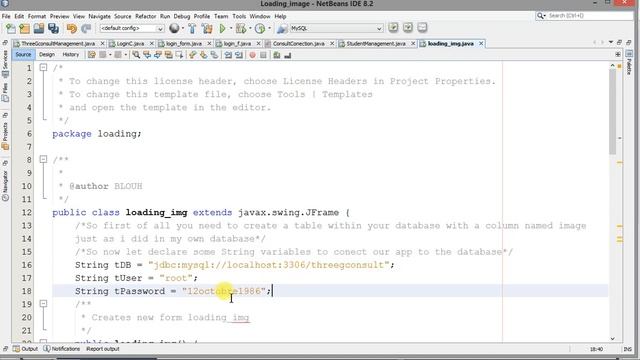640x360 pixels.
Task: Click the browser globe icon
Action: tap(174, 28)
